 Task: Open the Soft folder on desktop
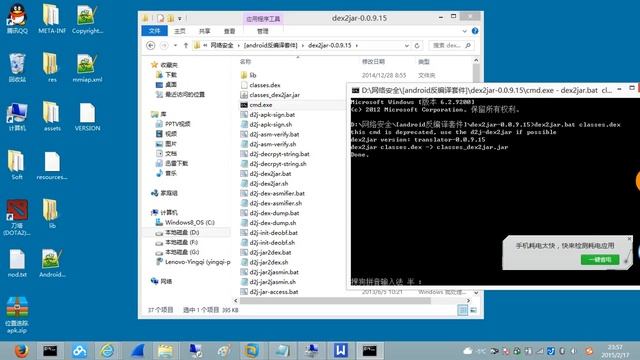[x=16, y=165]
